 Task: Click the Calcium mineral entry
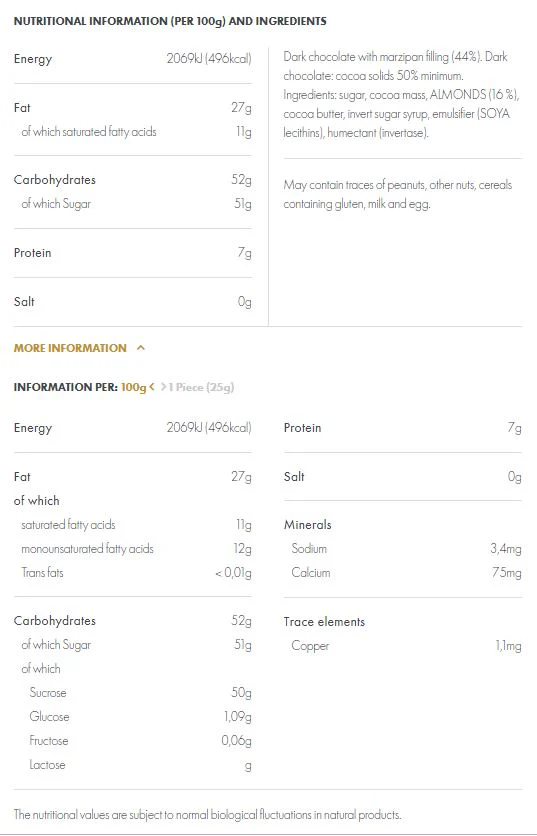point(311,573)
